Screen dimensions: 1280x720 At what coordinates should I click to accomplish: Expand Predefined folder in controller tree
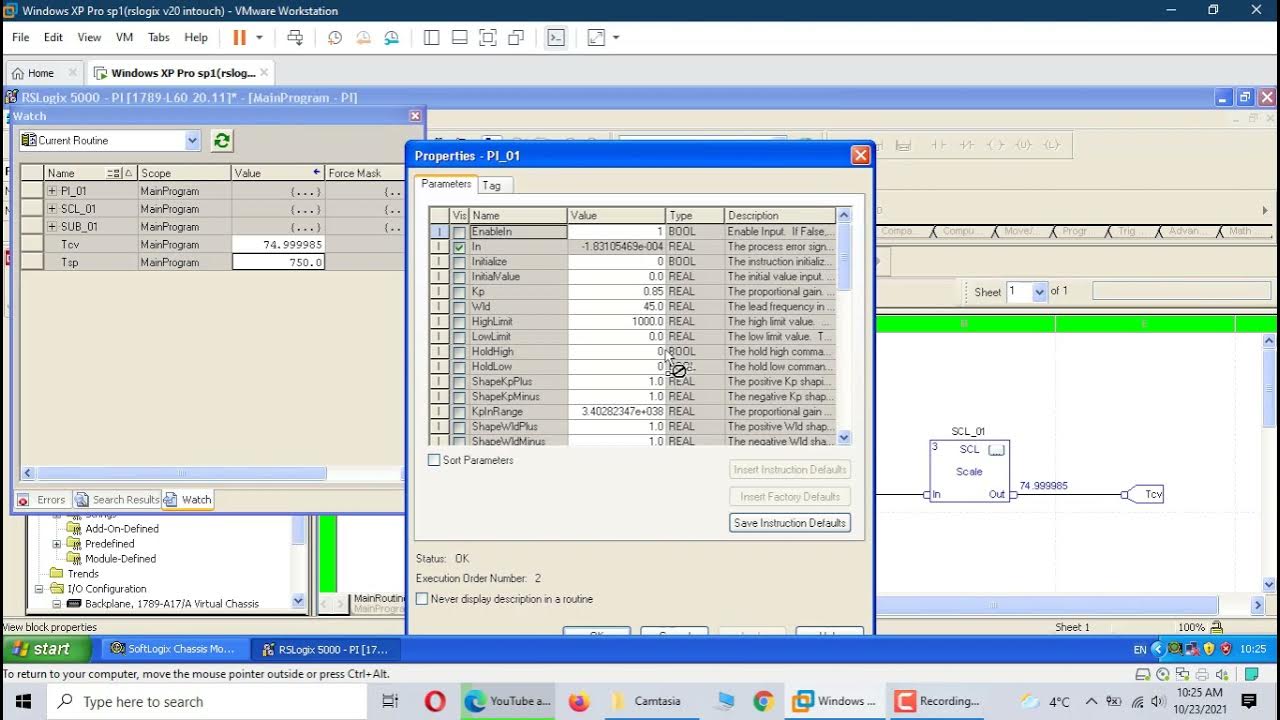click(57, 544)
